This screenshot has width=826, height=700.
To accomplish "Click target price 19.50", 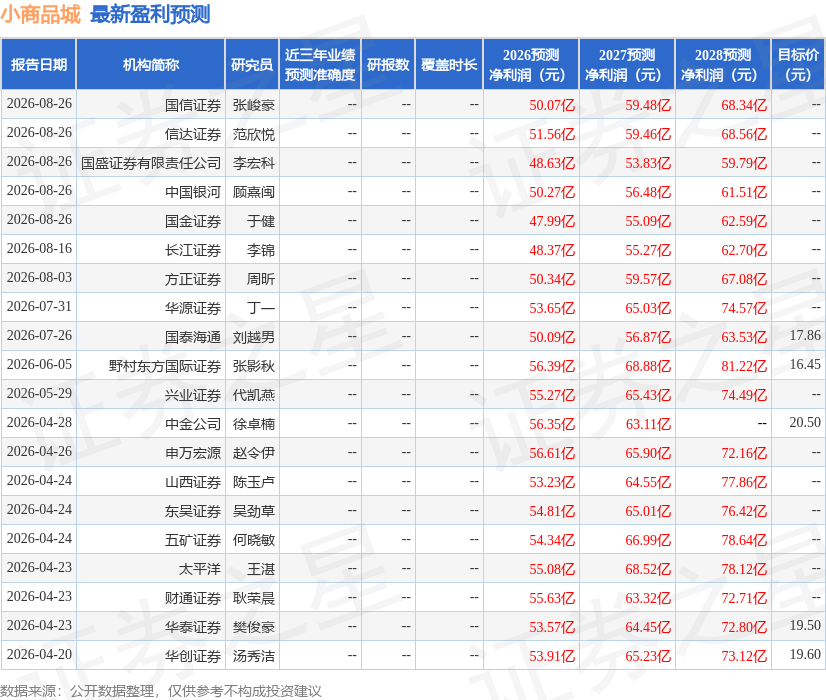I will coord(805,625).
